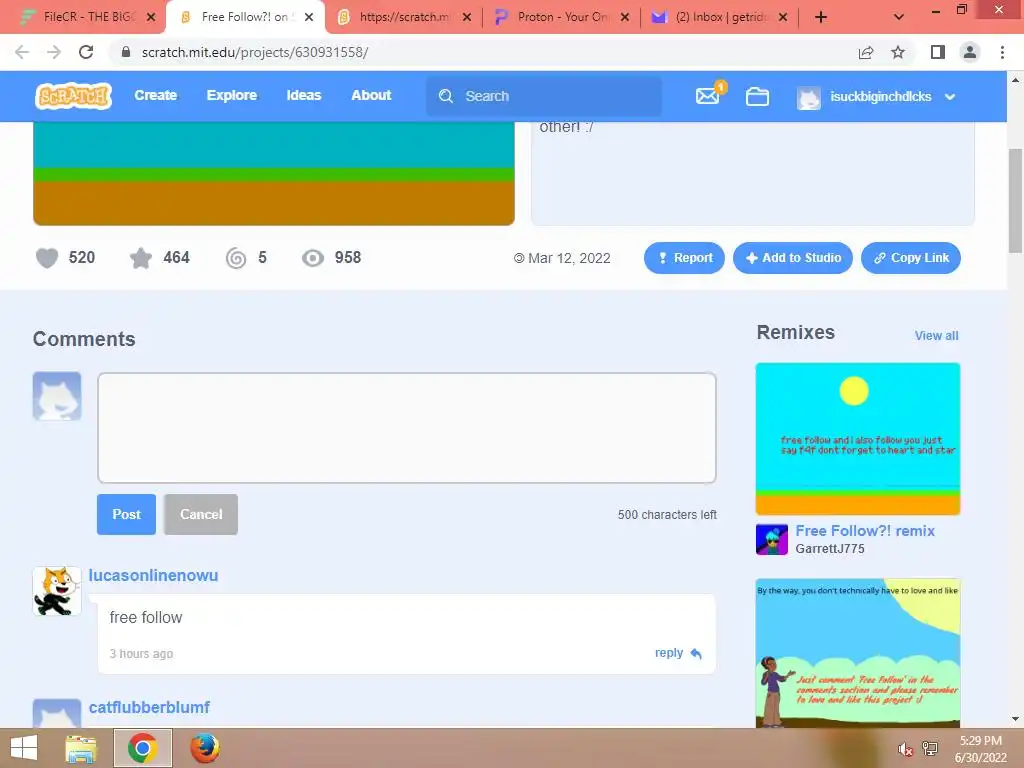Expand the account dropdown arrow
This screenshot has height=768, width=1024.
coord(950,97)
